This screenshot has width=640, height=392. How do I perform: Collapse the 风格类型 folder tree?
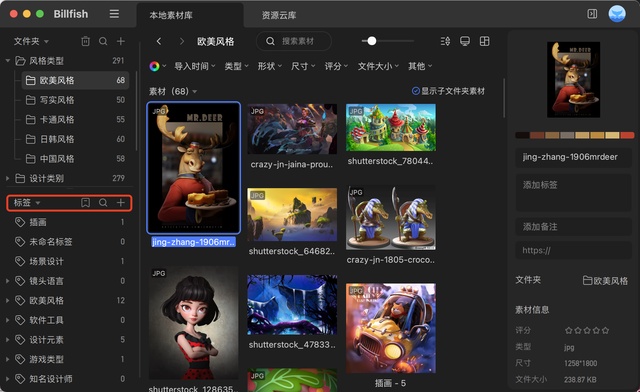click(x=8, y=61)
